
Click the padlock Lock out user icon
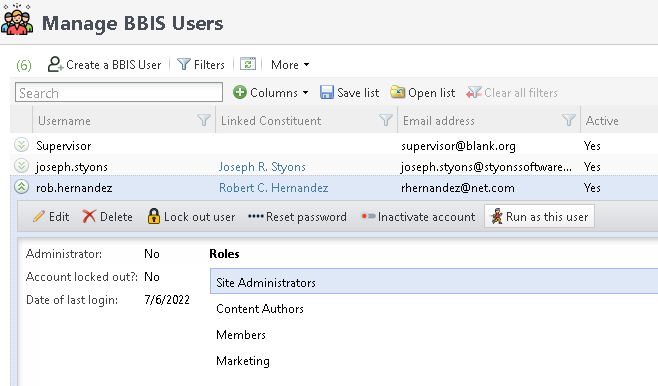click(x=154, y=216)
